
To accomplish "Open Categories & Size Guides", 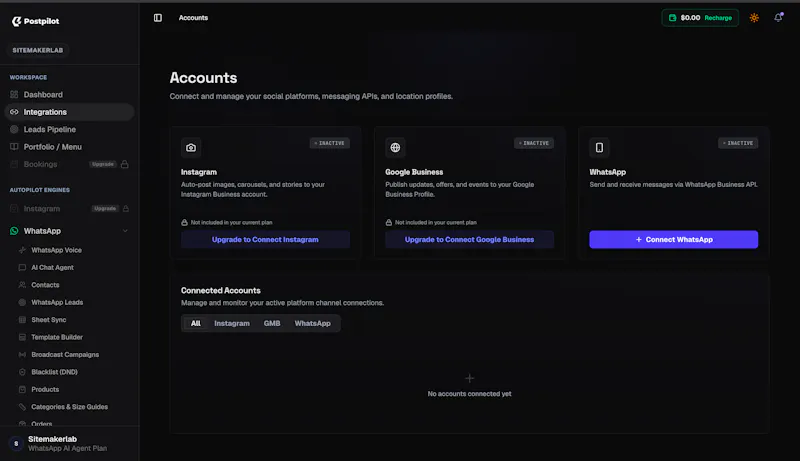I will pyautogui.click(x=69, y=406).
